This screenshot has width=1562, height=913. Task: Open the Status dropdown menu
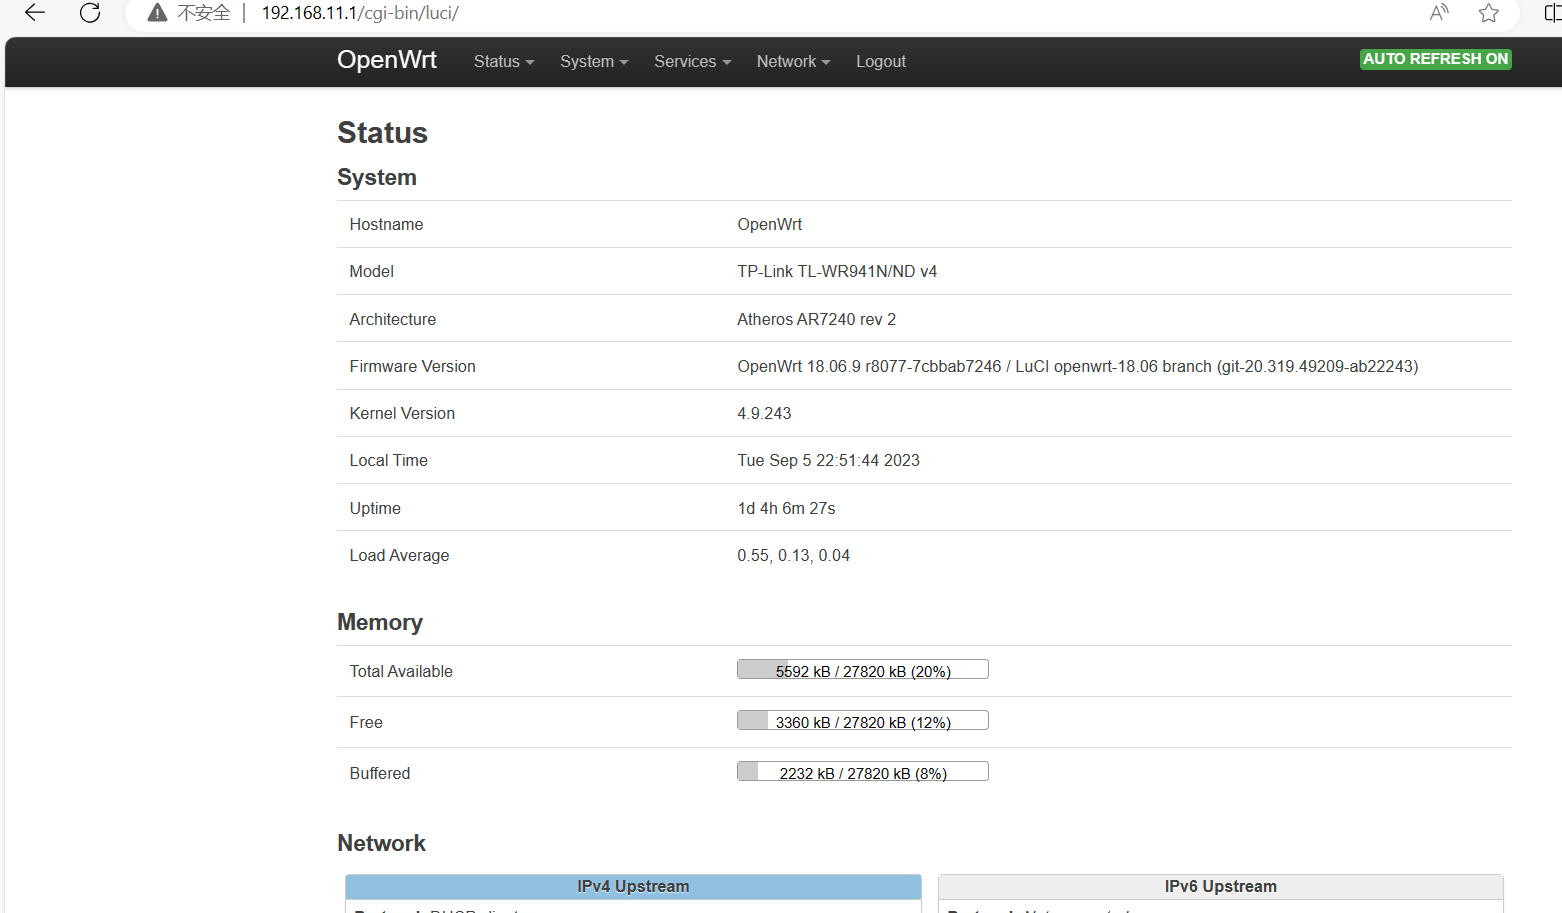click(x=503, y=61)
